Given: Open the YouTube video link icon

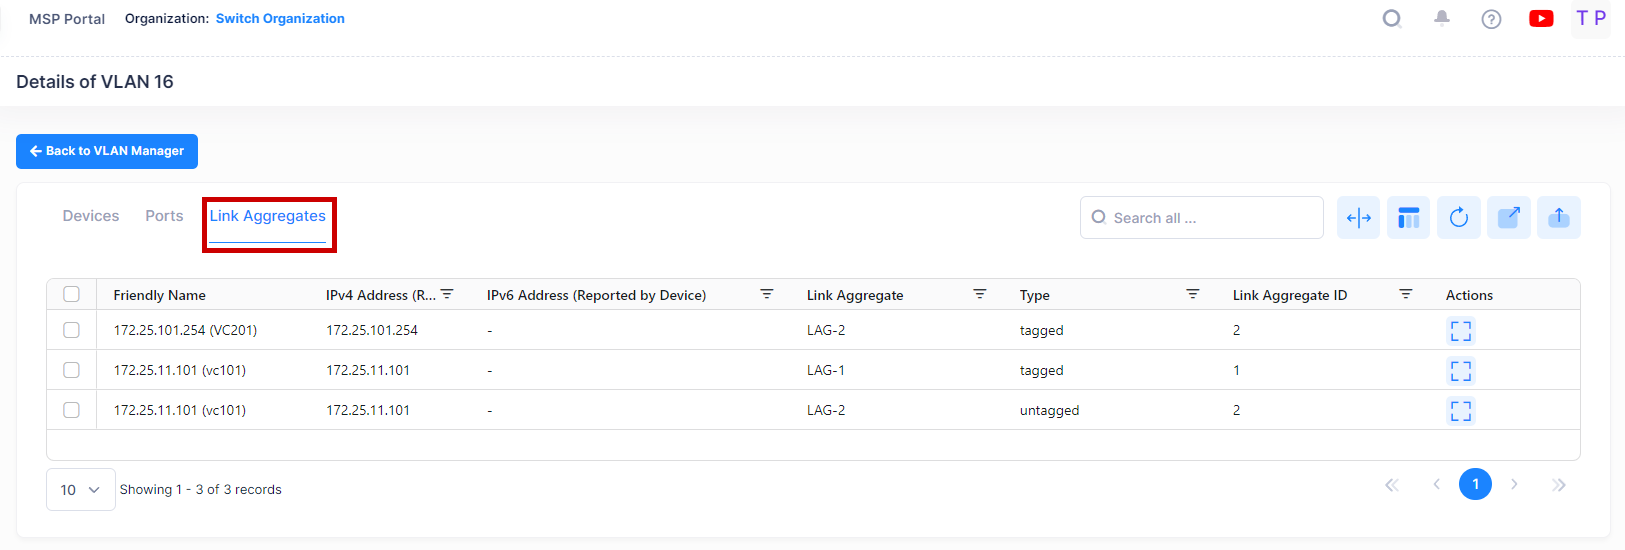Looking at the screenshot, I should tap(1541, 18).
